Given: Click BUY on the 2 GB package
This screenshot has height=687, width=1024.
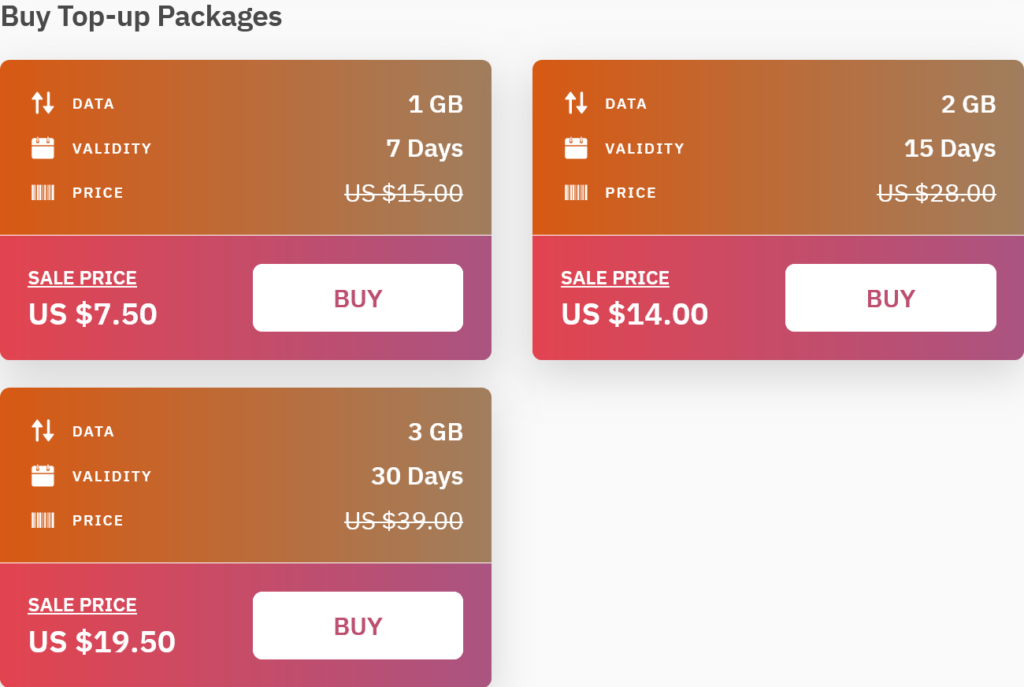Looking at the screenshot, I should (x=890, y=297).
